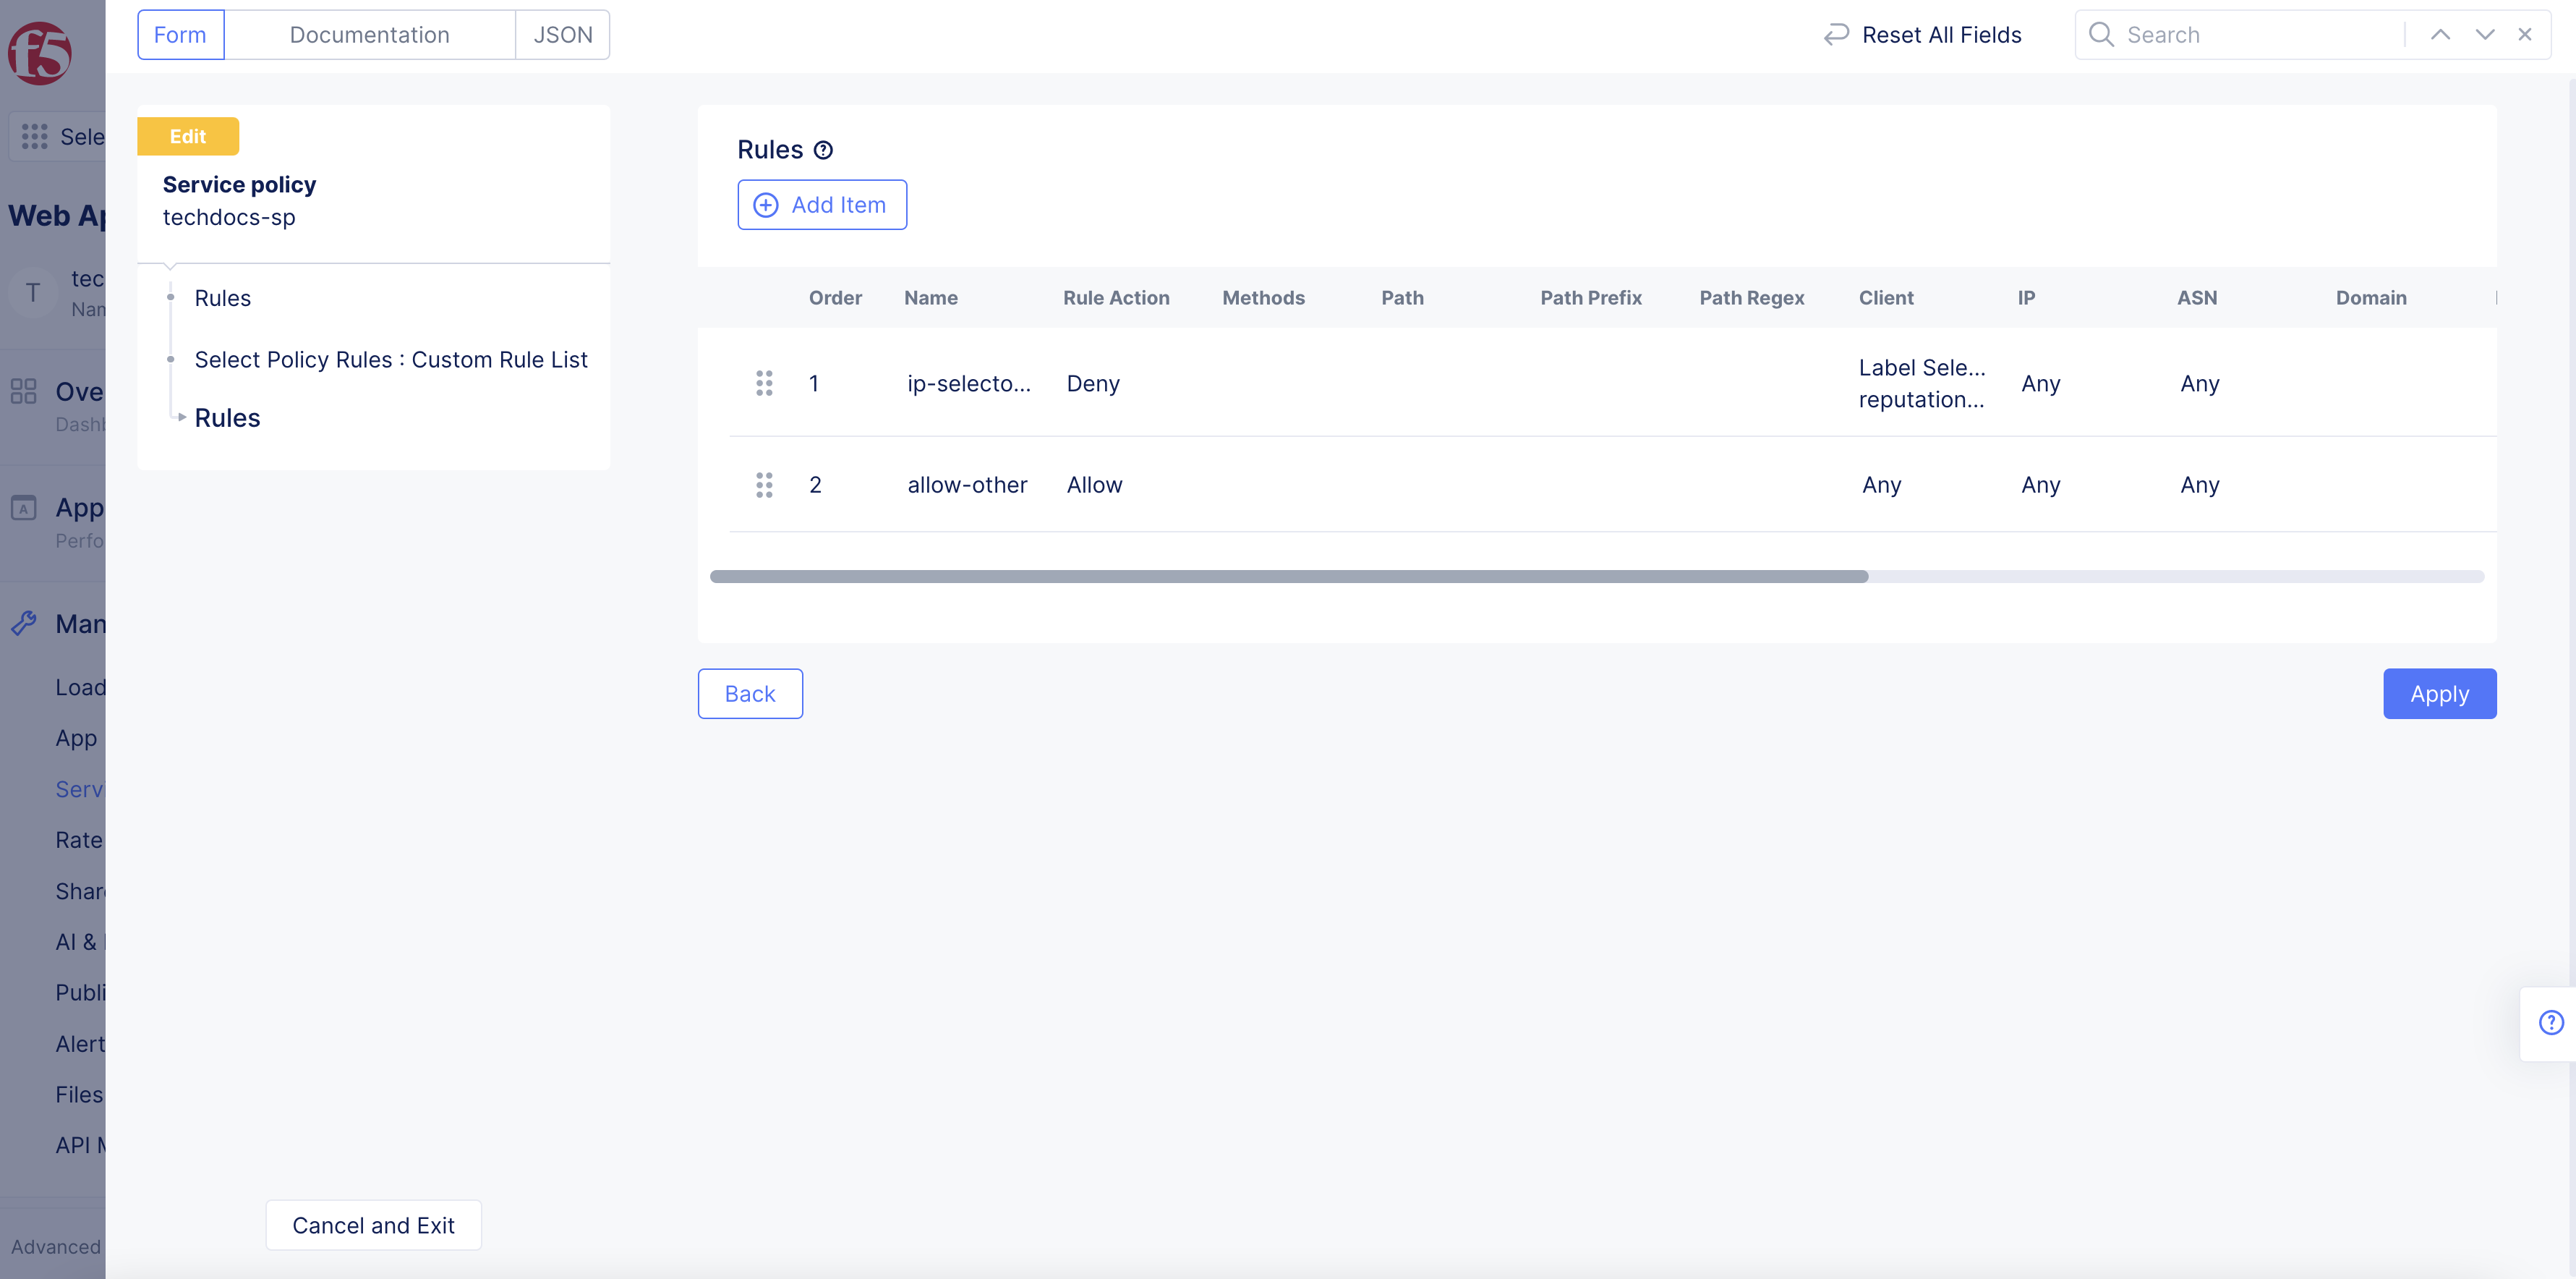Grab the drag handle of rule allow-other
The width and height of the screenshot is (2576, 1279).
click(765, 484)
